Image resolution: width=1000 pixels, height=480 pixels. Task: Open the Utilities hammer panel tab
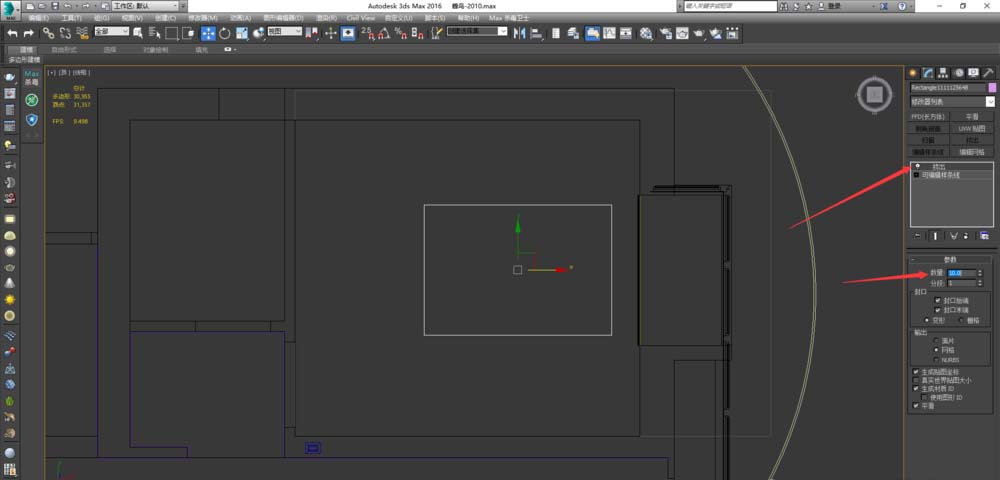tap(988, 73)
